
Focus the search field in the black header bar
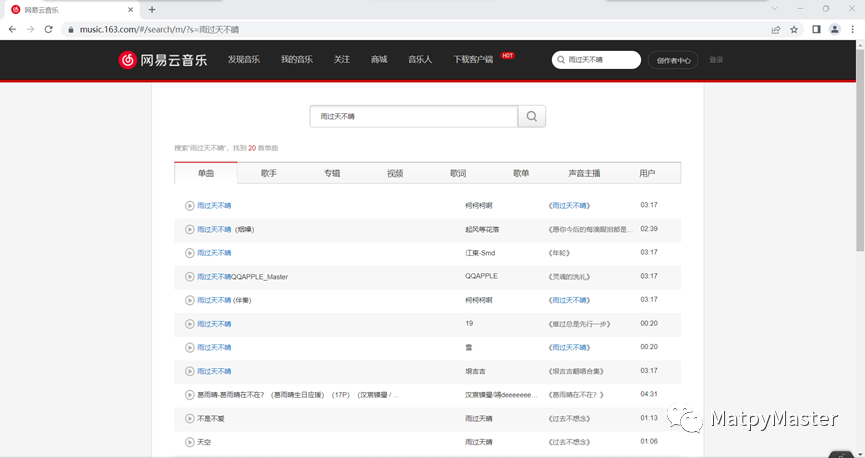[596, 60]
